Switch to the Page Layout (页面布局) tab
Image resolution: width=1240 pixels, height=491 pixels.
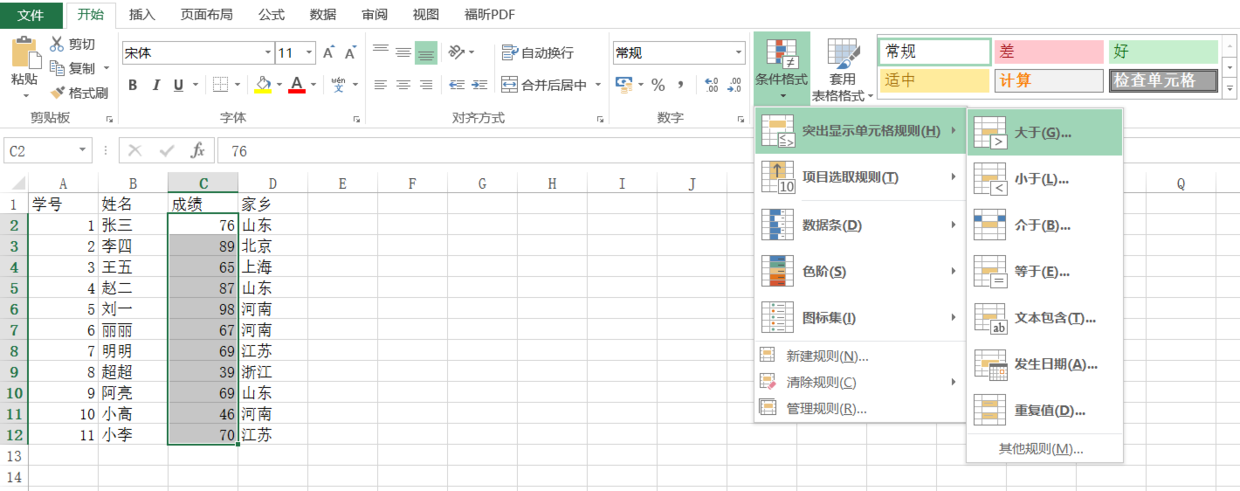pyautogui.click(x=207, y=14)
